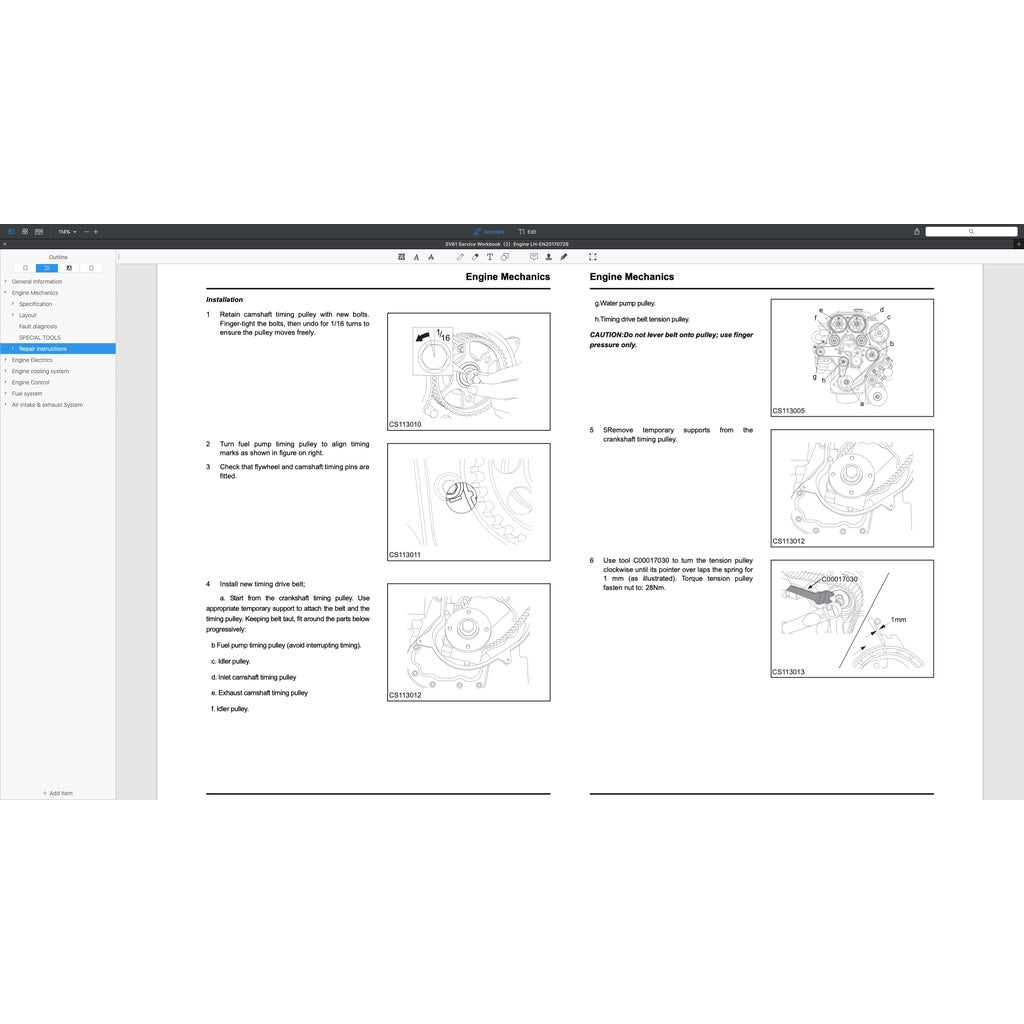This screenshot has height=1024, width=1024.
Task: Select the signature pen tool
Action: (564, 256)
